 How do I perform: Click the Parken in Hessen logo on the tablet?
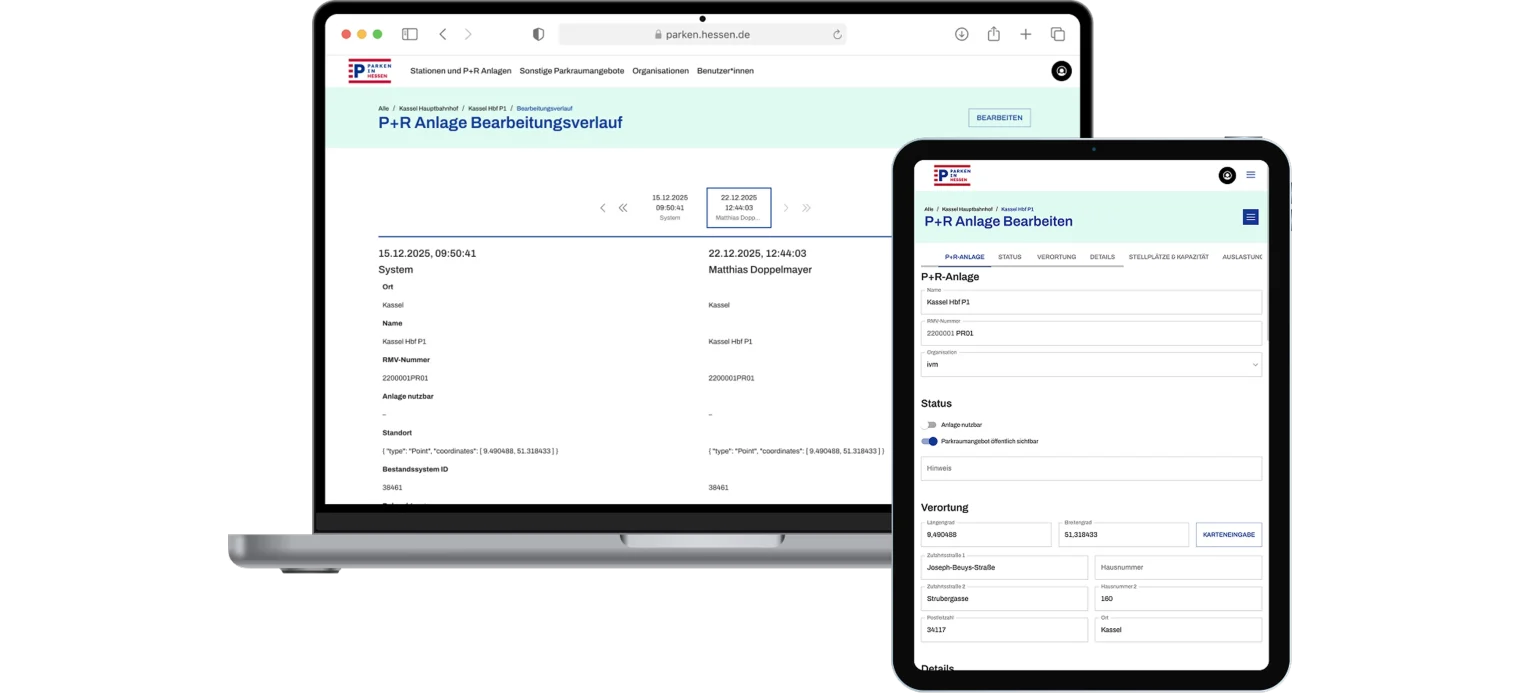coord(952,176)
